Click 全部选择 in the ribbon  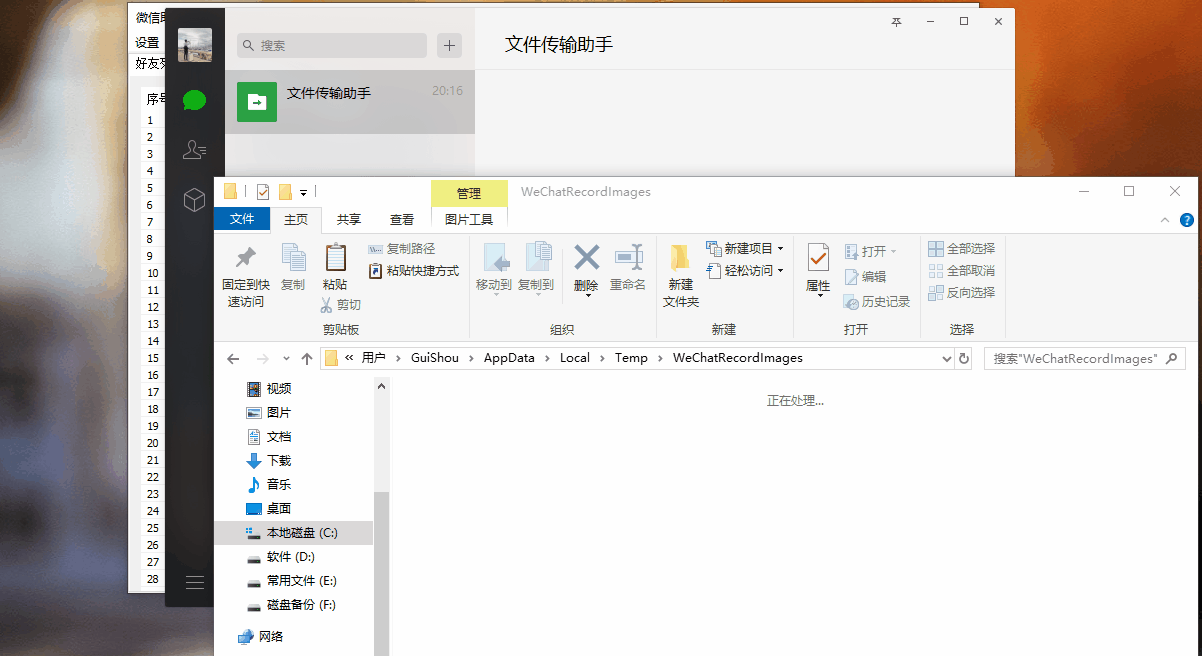[961, 248]
